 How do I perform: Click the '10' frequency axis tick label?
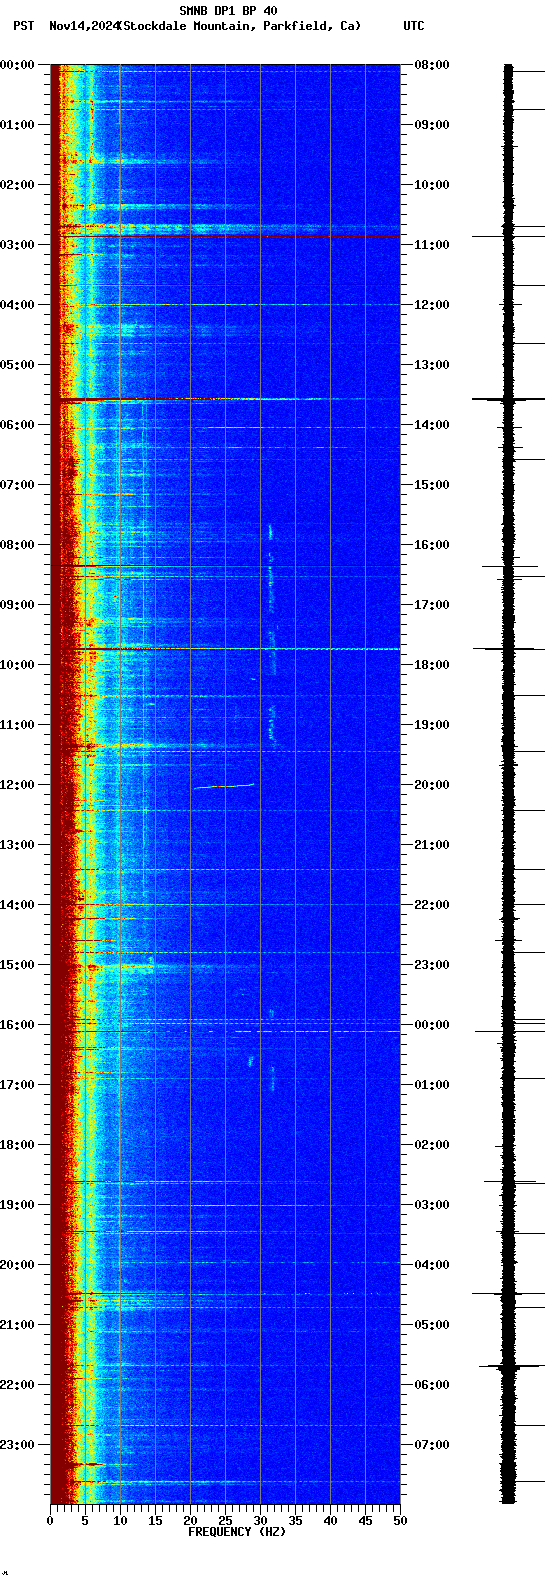tap(120, 1521)
